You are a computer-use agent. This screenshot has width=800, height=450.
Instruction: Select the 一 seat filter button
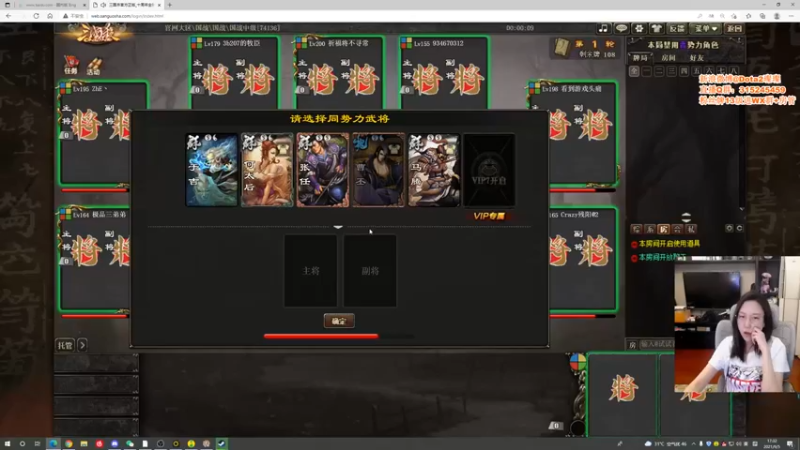click(646, 71)
